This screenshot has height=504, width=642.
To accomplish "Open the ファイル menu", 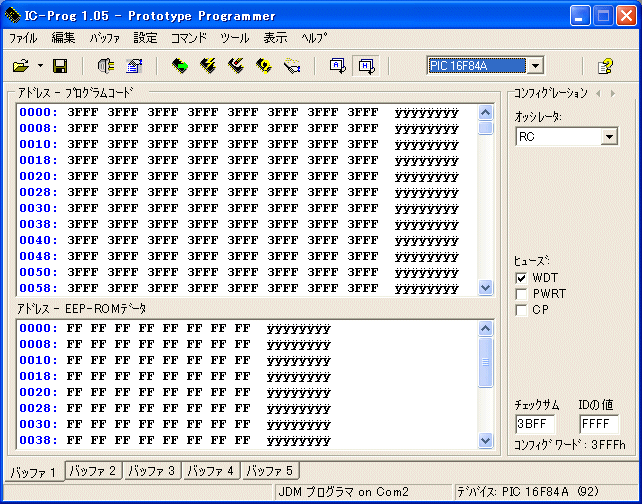I will point(23,38).
